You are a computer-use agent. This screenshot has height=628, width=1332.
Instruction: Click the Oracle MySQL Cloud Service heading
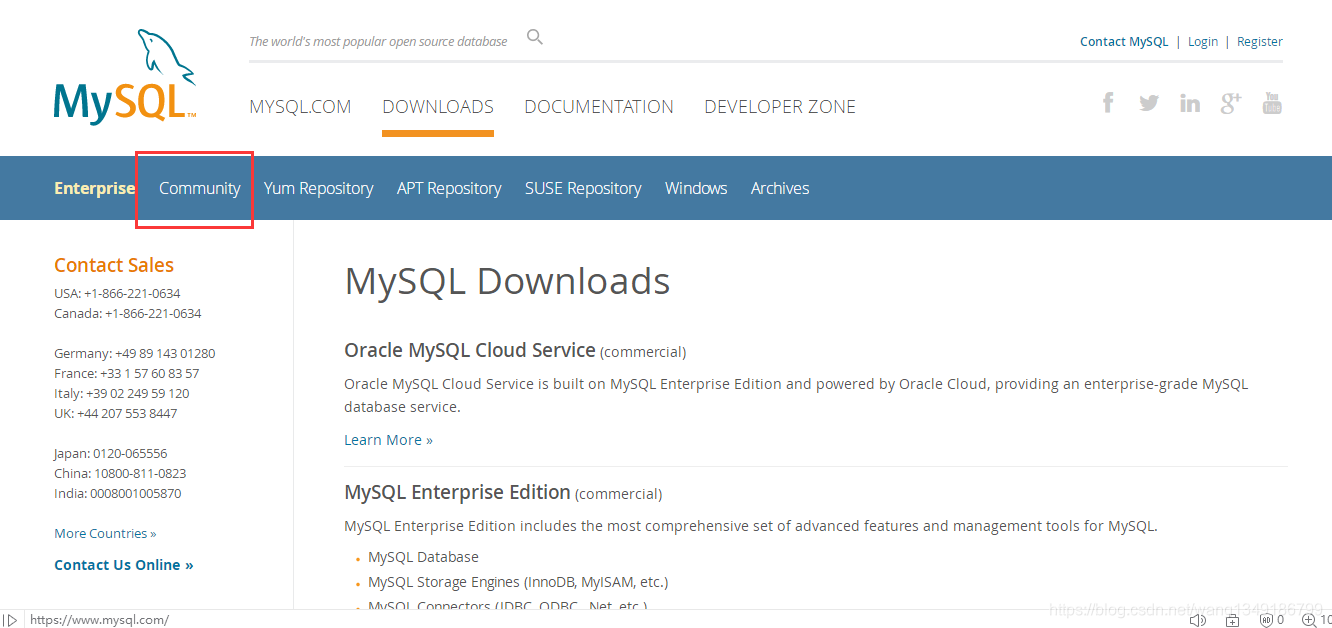pos(470,350)
